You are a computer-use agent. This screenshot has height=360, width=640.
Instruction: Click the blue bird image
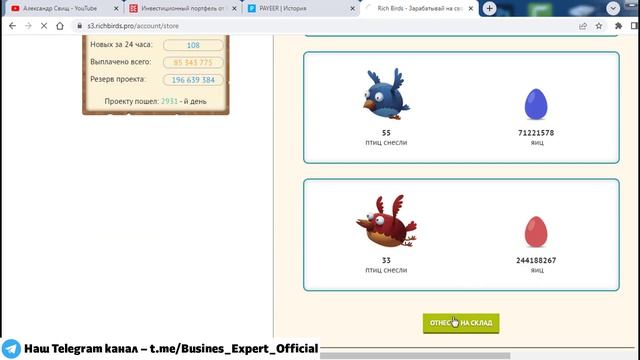coord(386,94)
